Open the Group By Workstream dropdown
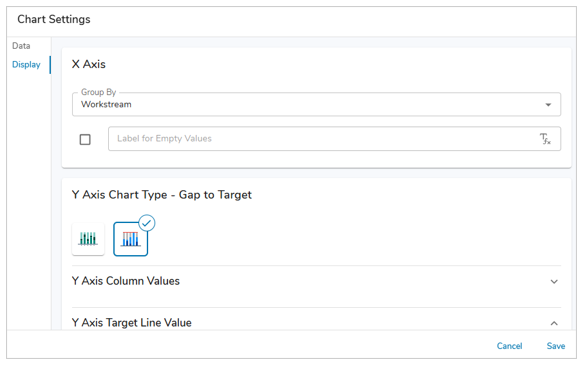 click(x=316, y=104)
